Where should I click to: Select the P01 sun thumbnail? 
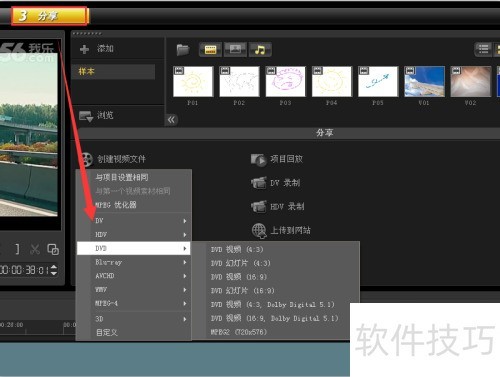193,82
